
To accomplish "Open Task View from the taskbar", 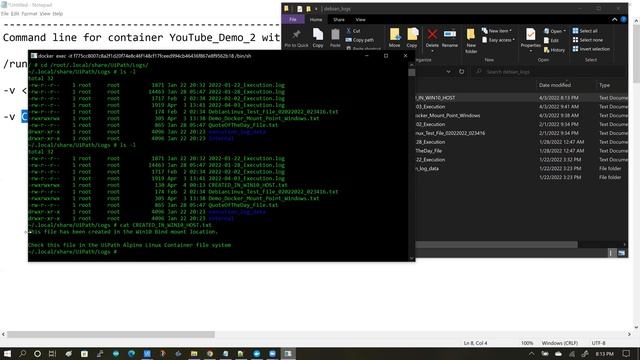I will pyautogui.click(x=52, y=353).
